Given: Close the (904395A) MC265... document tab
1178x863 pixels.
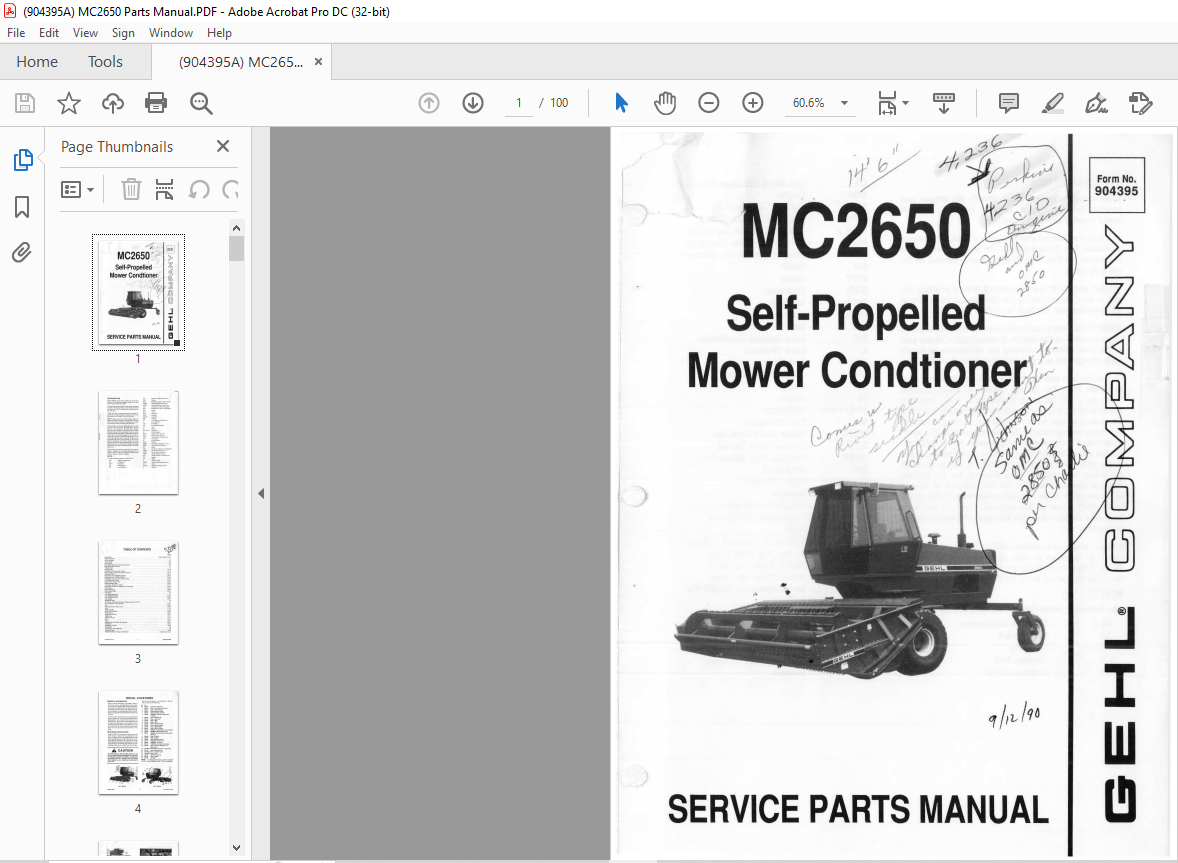Looking at the screenshot, I should tap(319, 62).
